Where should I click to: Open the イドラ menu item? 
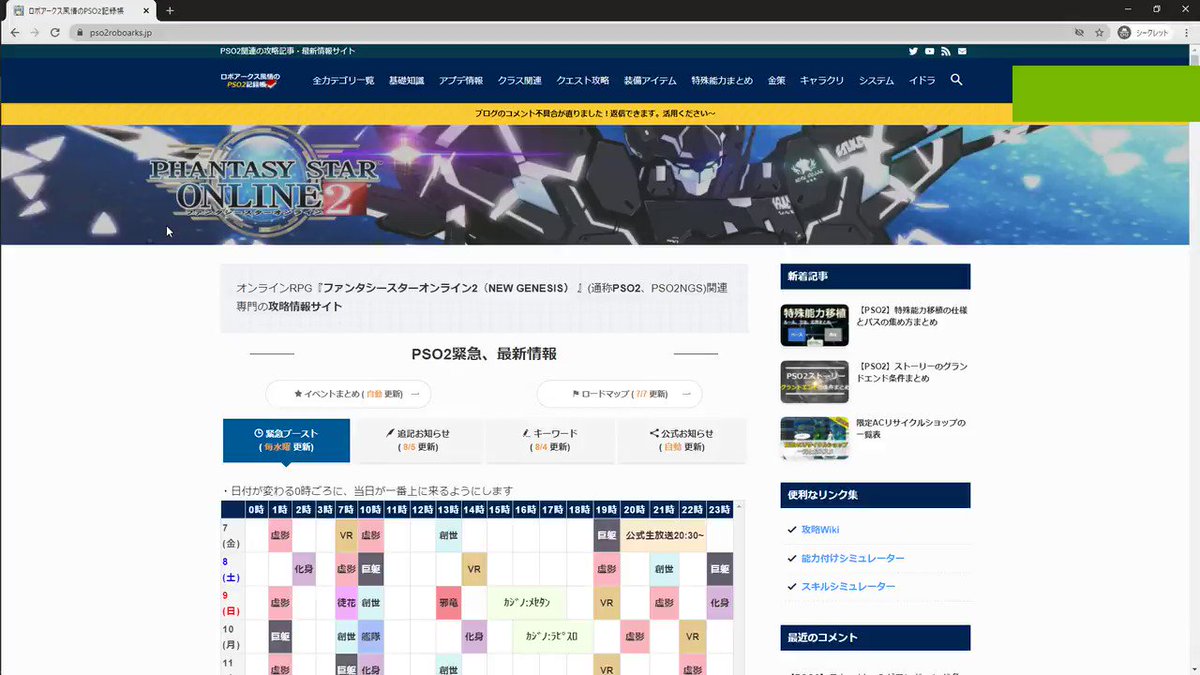click(x=922, y=80)
